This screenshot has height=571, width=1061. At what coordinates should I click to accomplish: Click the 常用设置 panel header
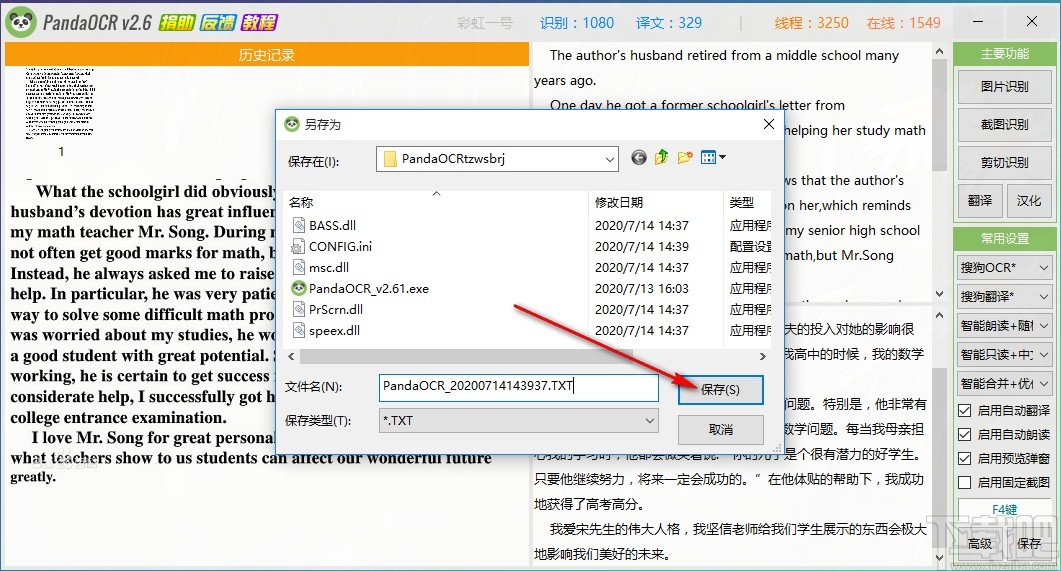click(x=1005, y=239)
